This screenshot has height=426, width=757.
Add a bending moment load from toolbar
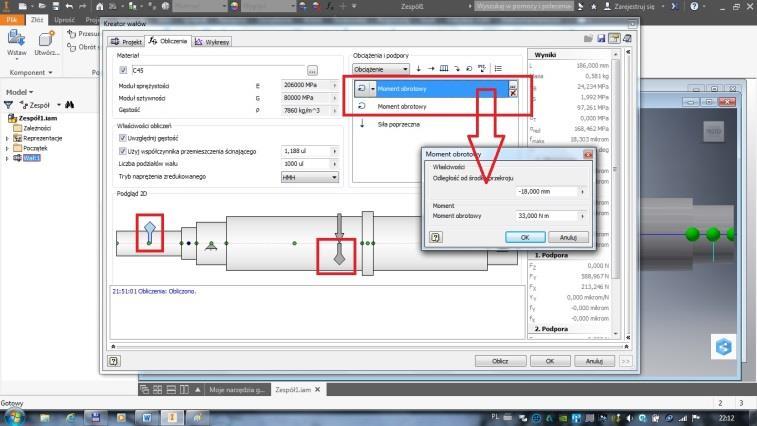click(x=457, y=69)
